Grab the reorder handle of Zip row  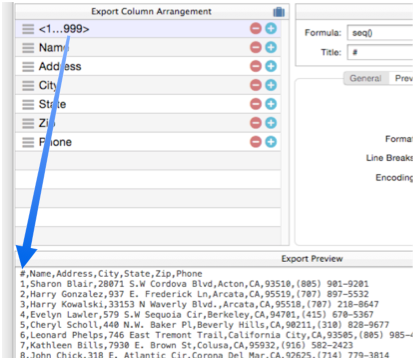pos(28,123)
